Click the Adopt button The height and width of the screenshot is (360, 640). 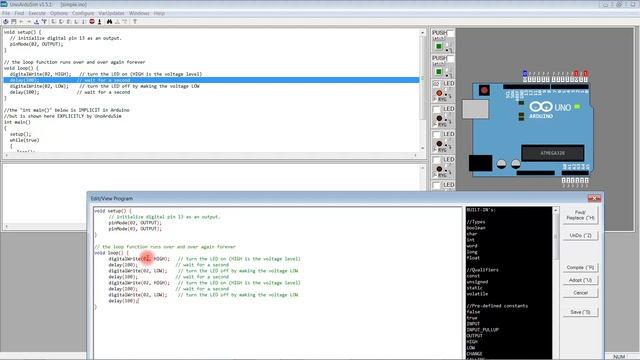(580, 280)
